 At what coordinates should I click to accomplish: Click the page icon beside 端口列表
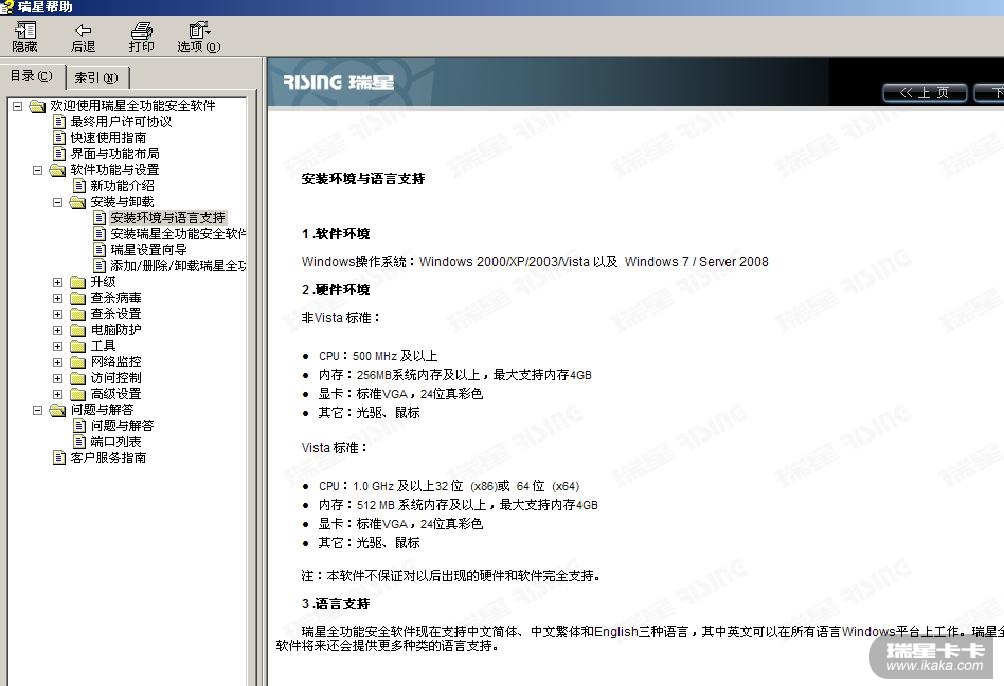79,442
